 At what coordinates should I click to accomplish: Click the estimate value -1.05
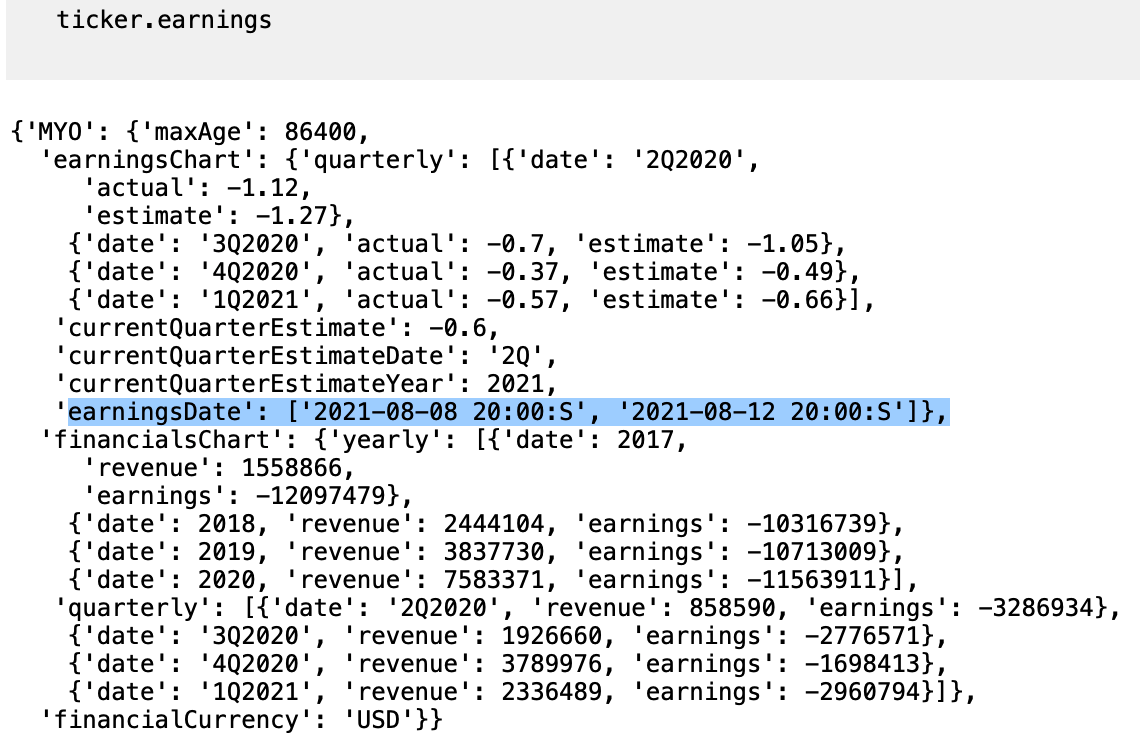(782, 244)
